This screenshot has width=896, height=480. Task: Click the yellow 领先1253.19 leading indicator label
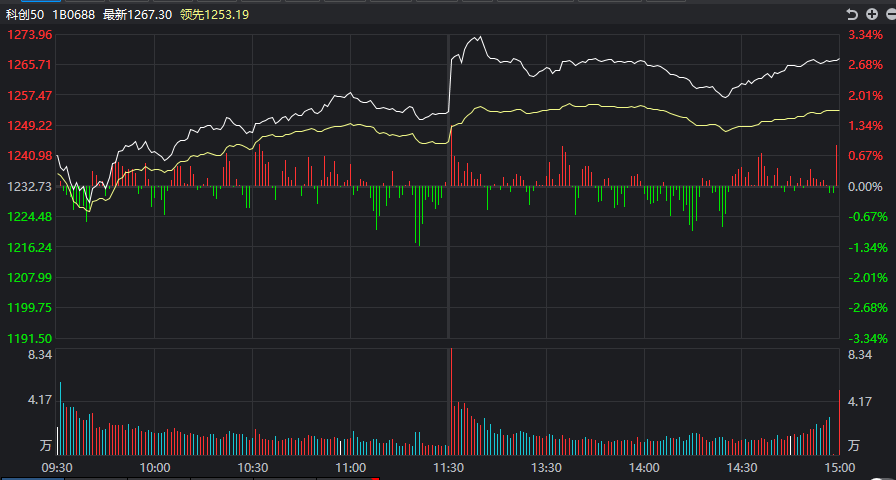pos(214,15)
